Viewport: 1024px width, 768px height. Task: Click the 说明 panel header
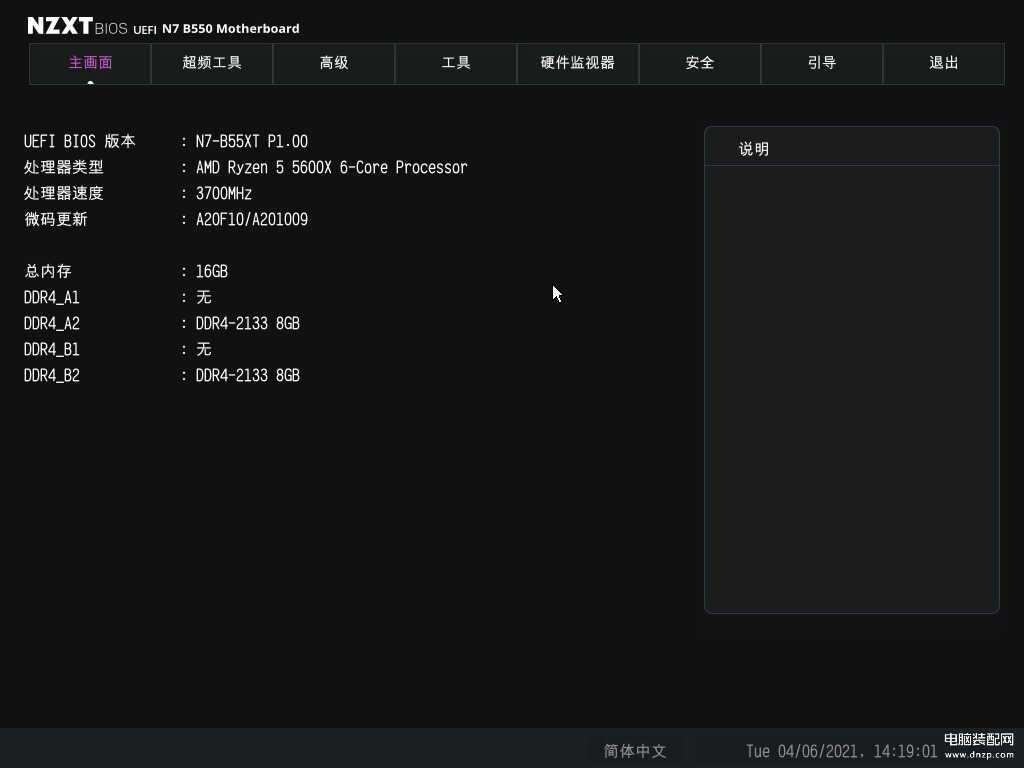[852, 148]
